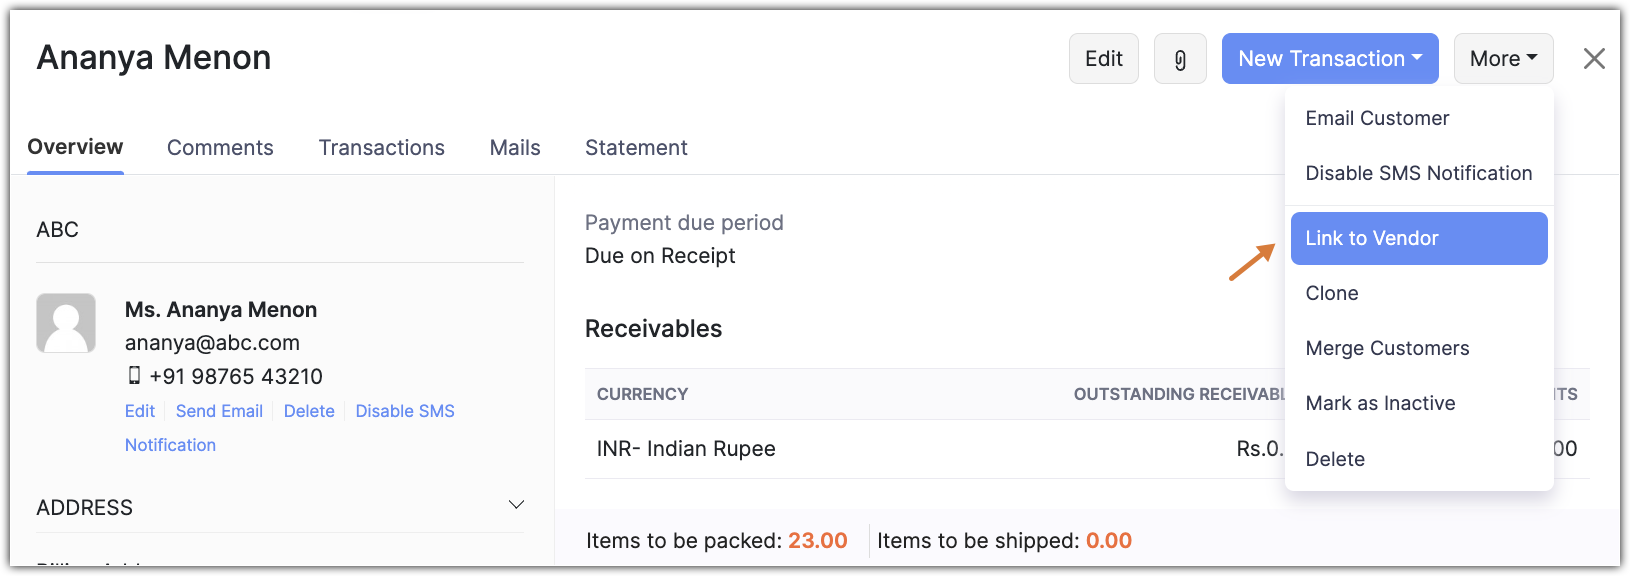Choose Disable SMS Notification menu option
Viewport: 1630px width, 576px height.
(x=1418, y=173)
